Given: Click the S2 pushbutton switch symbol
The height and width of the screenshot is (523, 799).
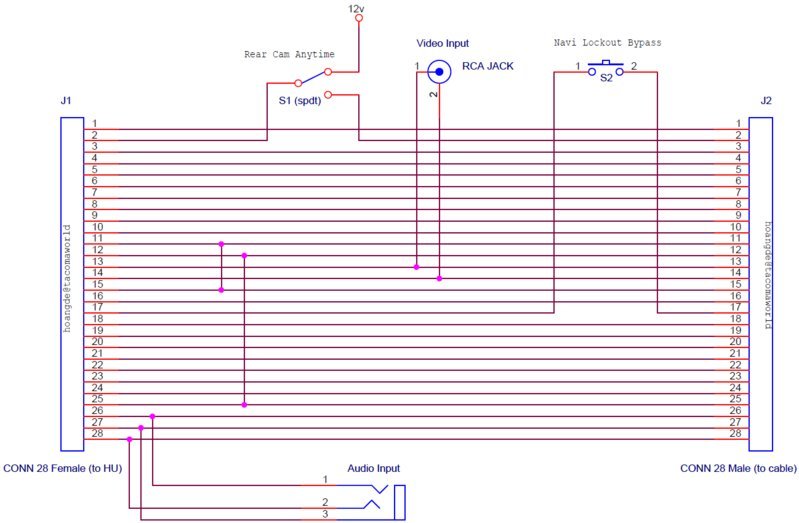Looking at the screenshot, I should 606,69.
